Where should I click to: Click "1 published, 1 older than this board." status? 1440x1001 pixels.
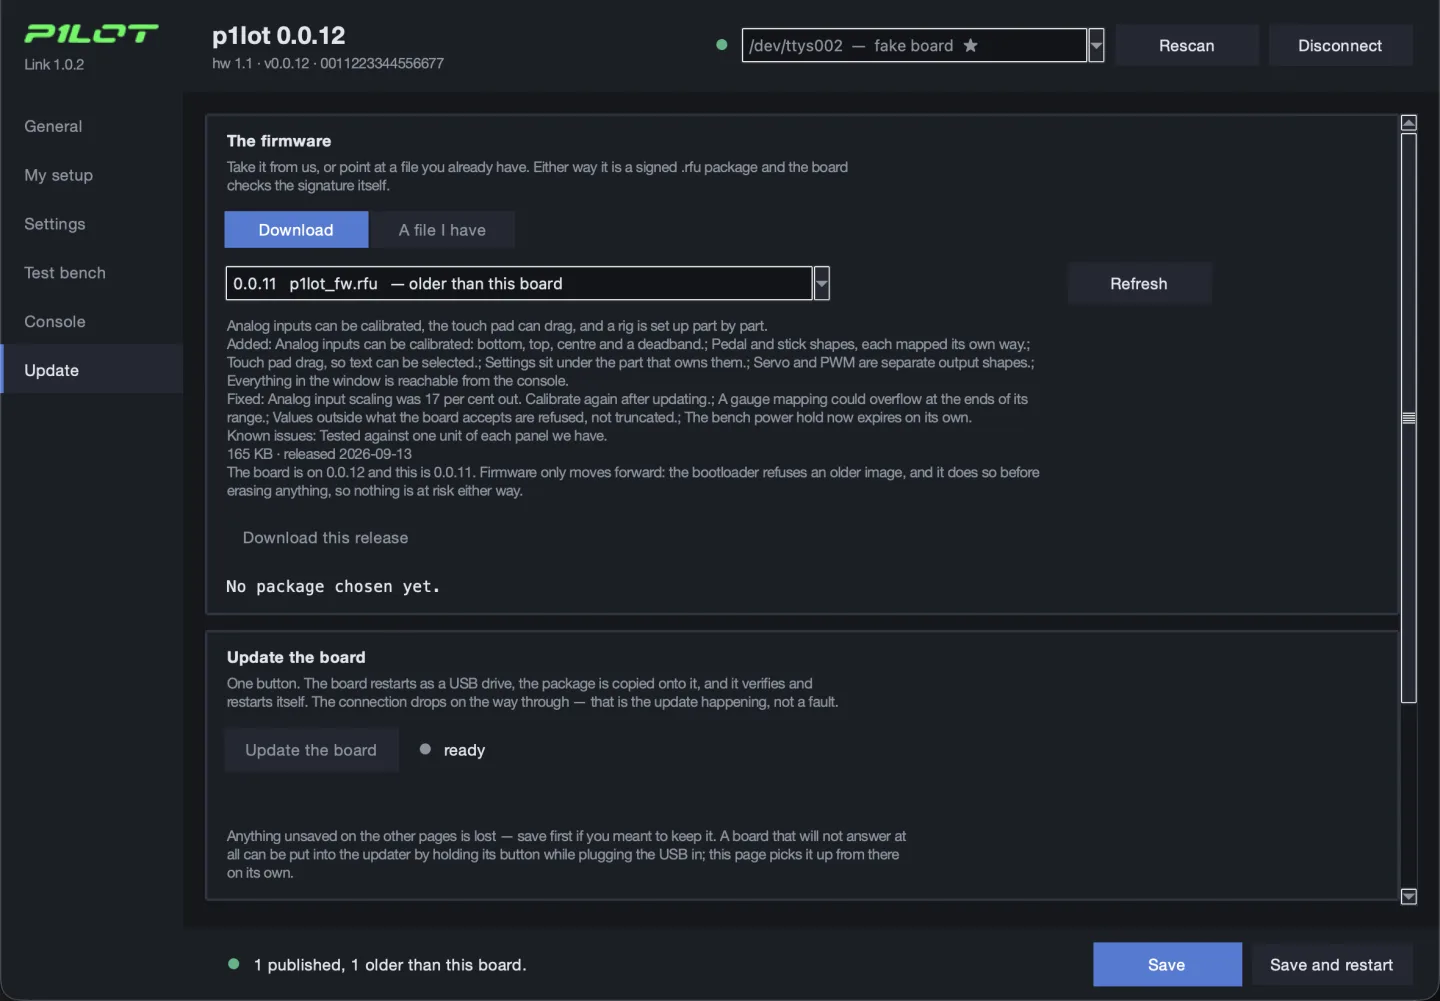[x=390, y=965]
